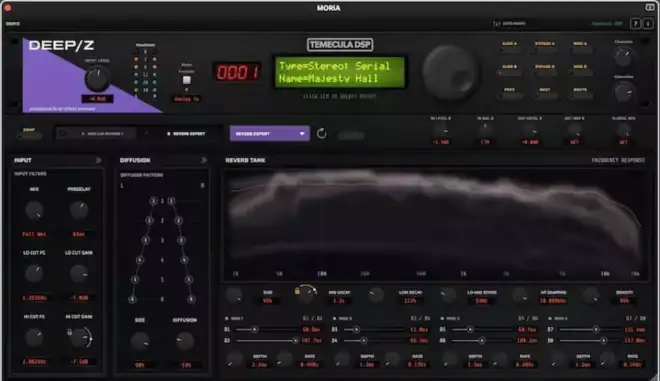This screenshot has height=381, width=660.
Task: Toggle the Mod 2 checkbox for D3/D4
Action: [335, 318]
